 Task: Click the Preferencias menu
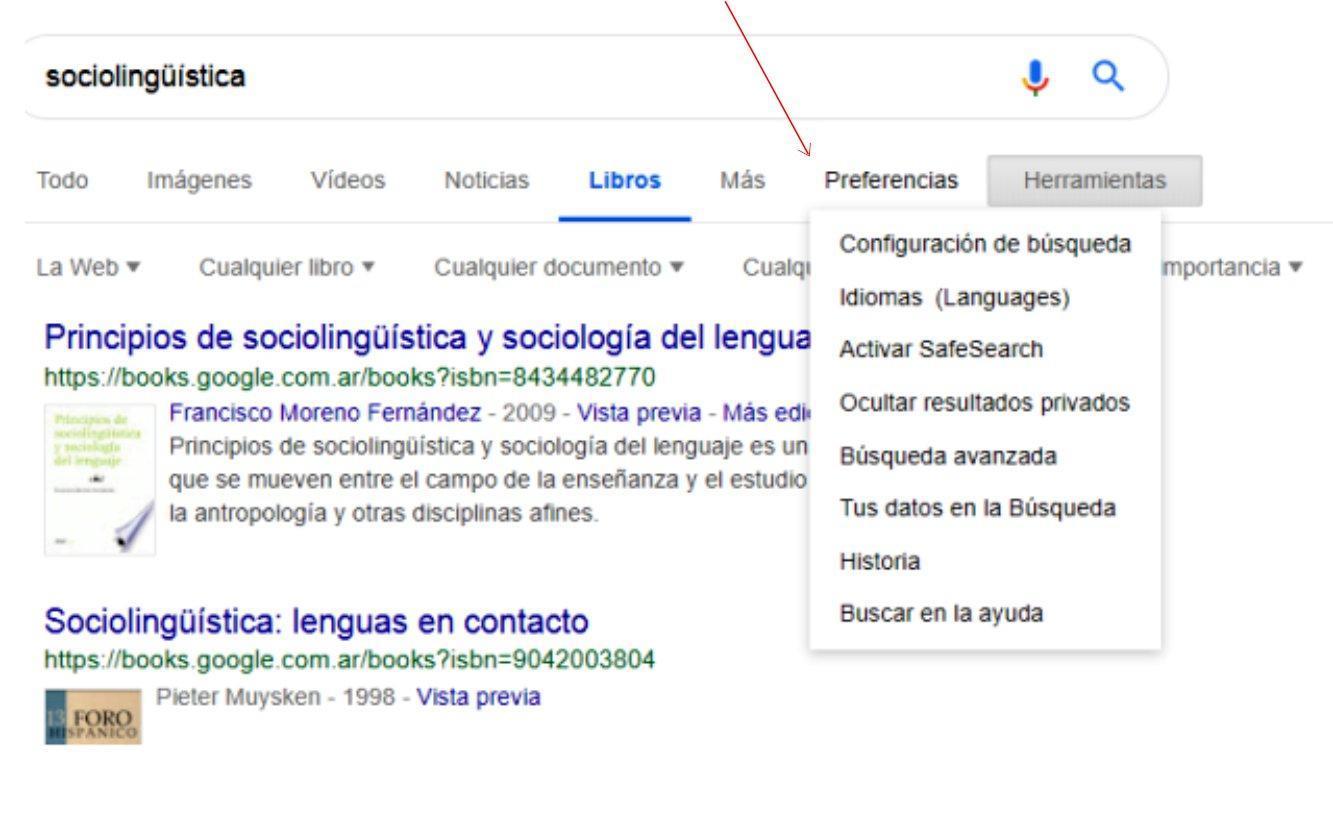point(891,181)
